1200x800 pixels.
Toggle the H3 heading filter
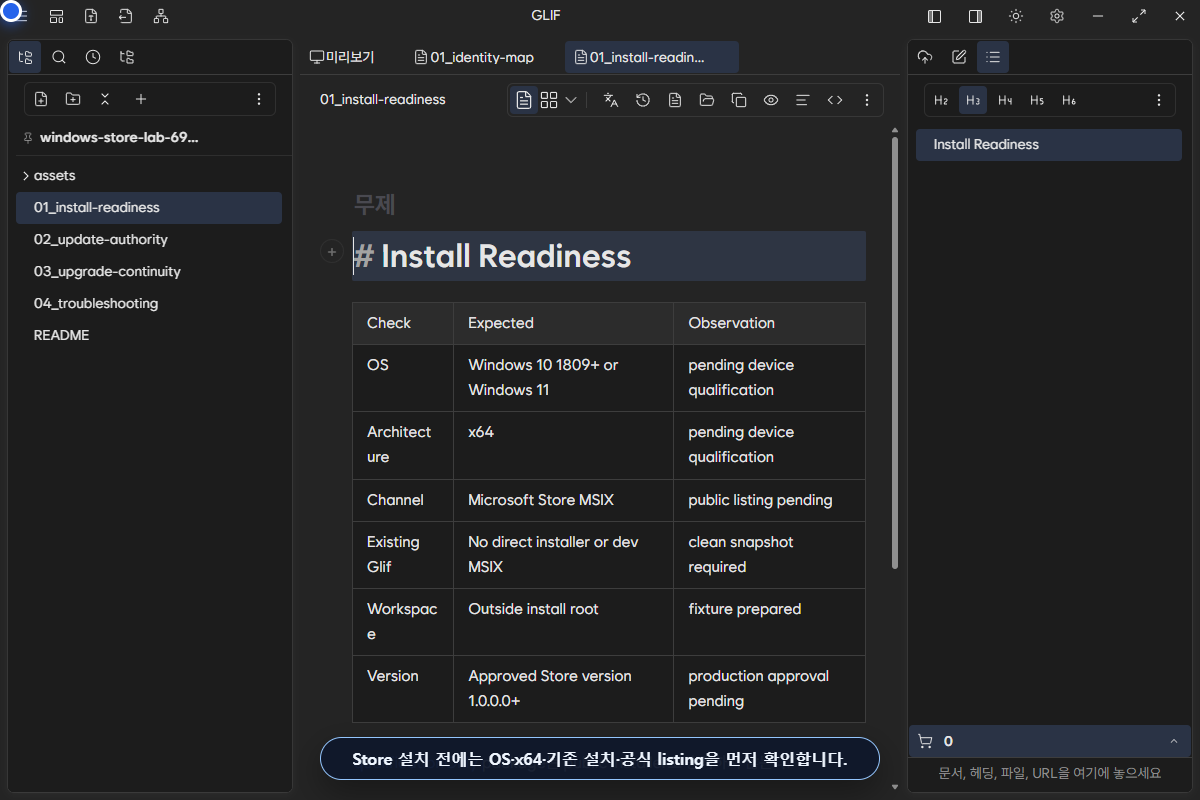(973, 100)
